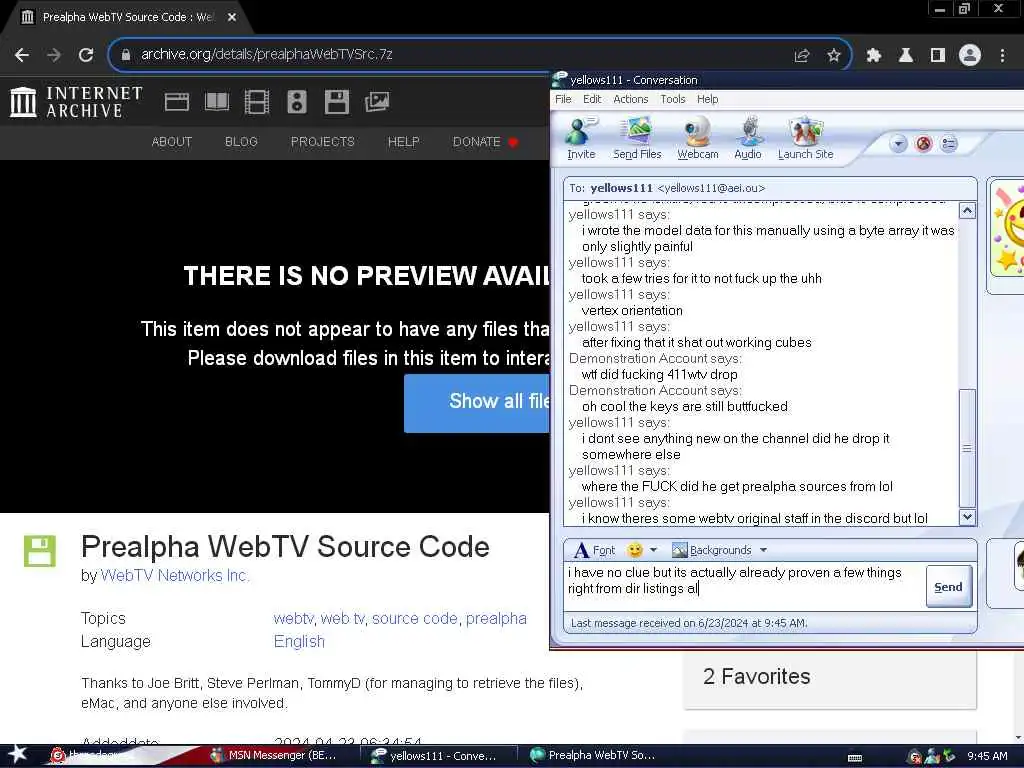The image size is (1024, 768).
Task: Open the Internet Archive texts book icon
Action: [217, 102]
